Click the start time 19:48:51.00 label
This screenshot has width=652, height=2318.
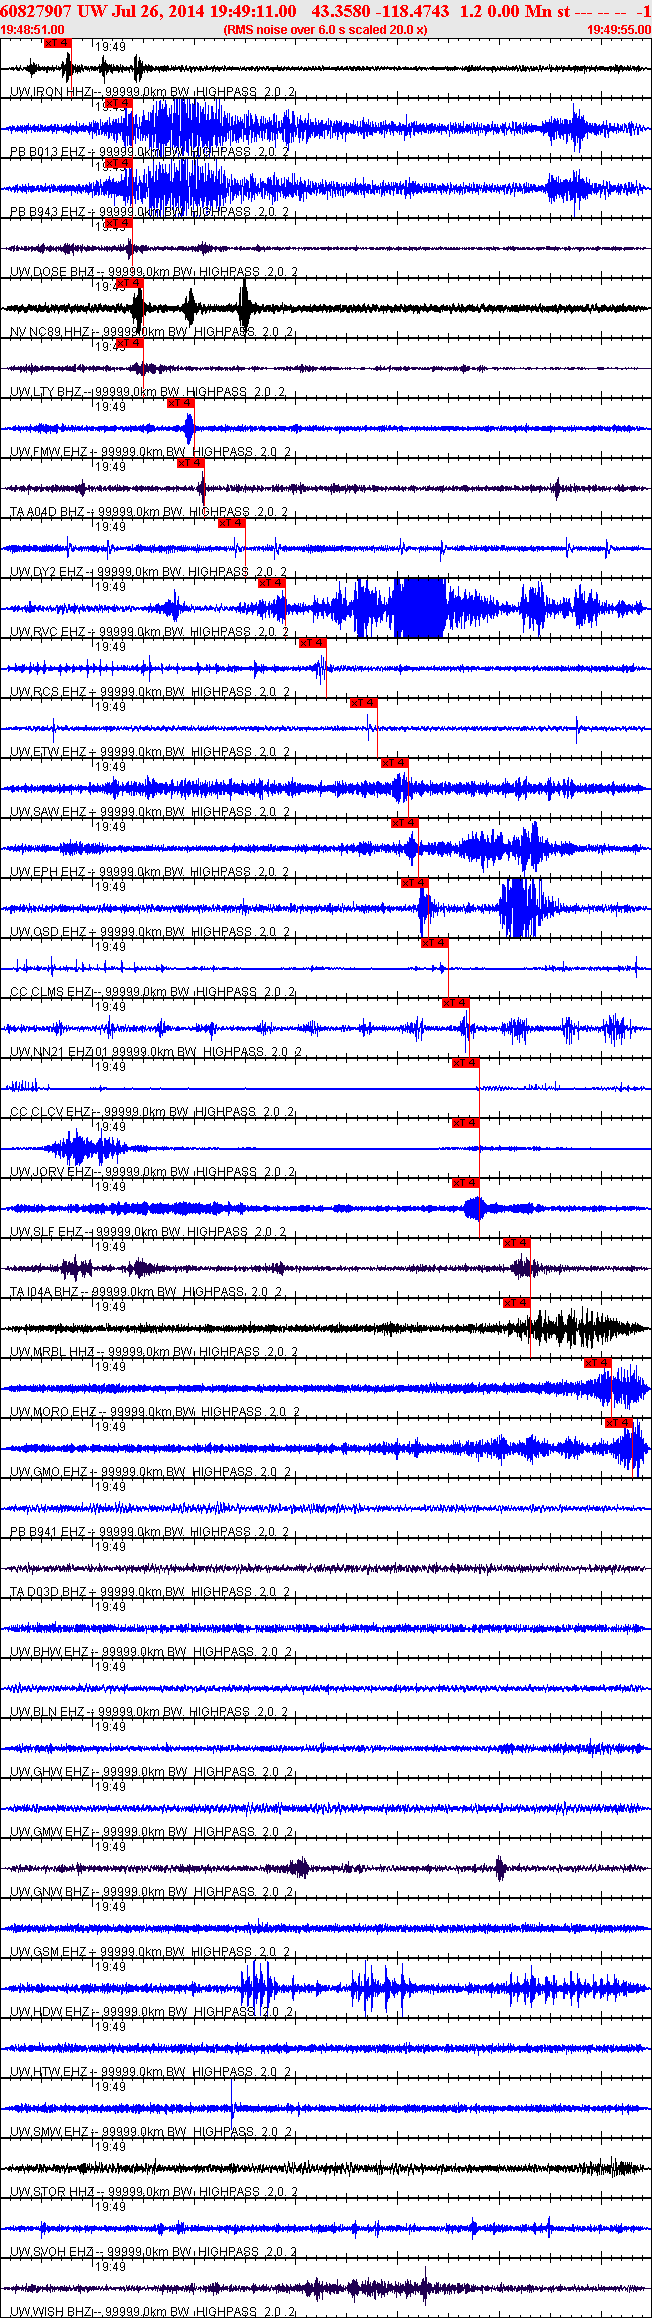coord(33,30)
